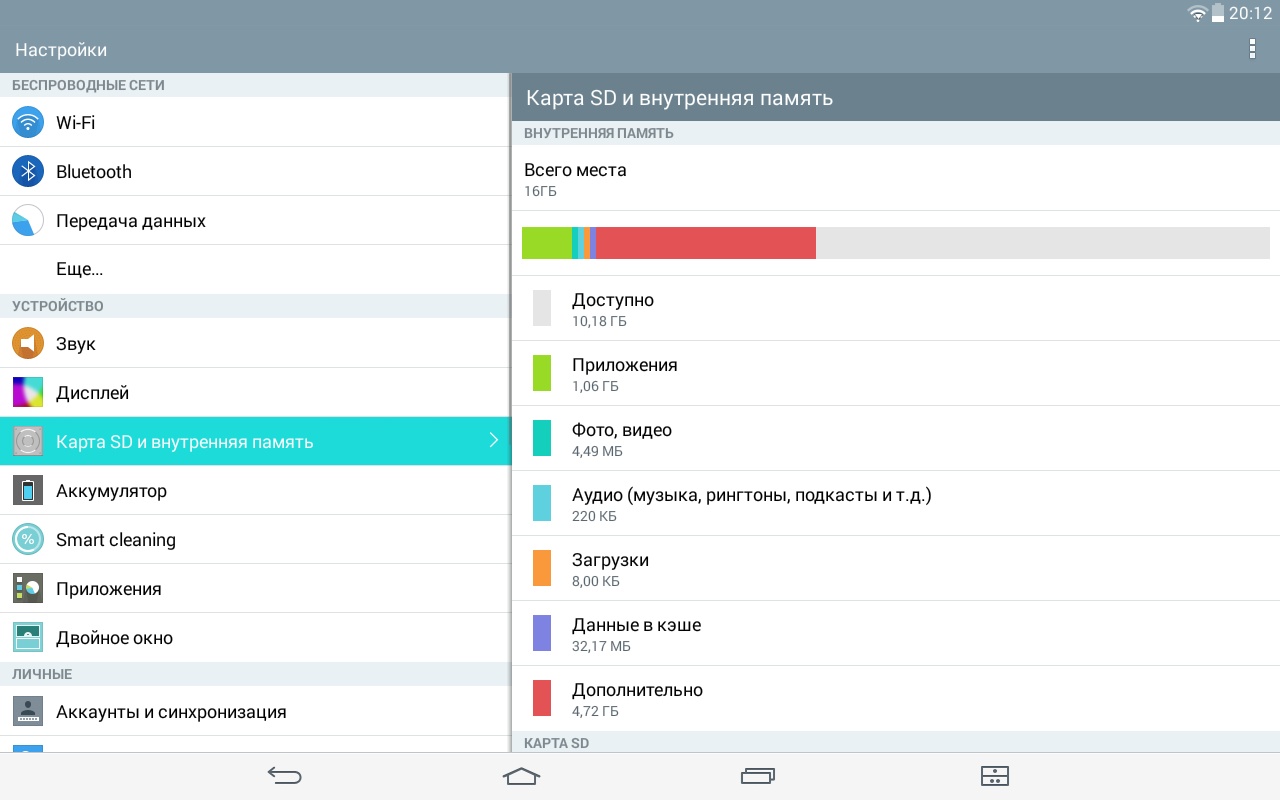The image size is (1280, 800).
Task: Open Приложения in the settings list
Action: (x=108, y=588)
